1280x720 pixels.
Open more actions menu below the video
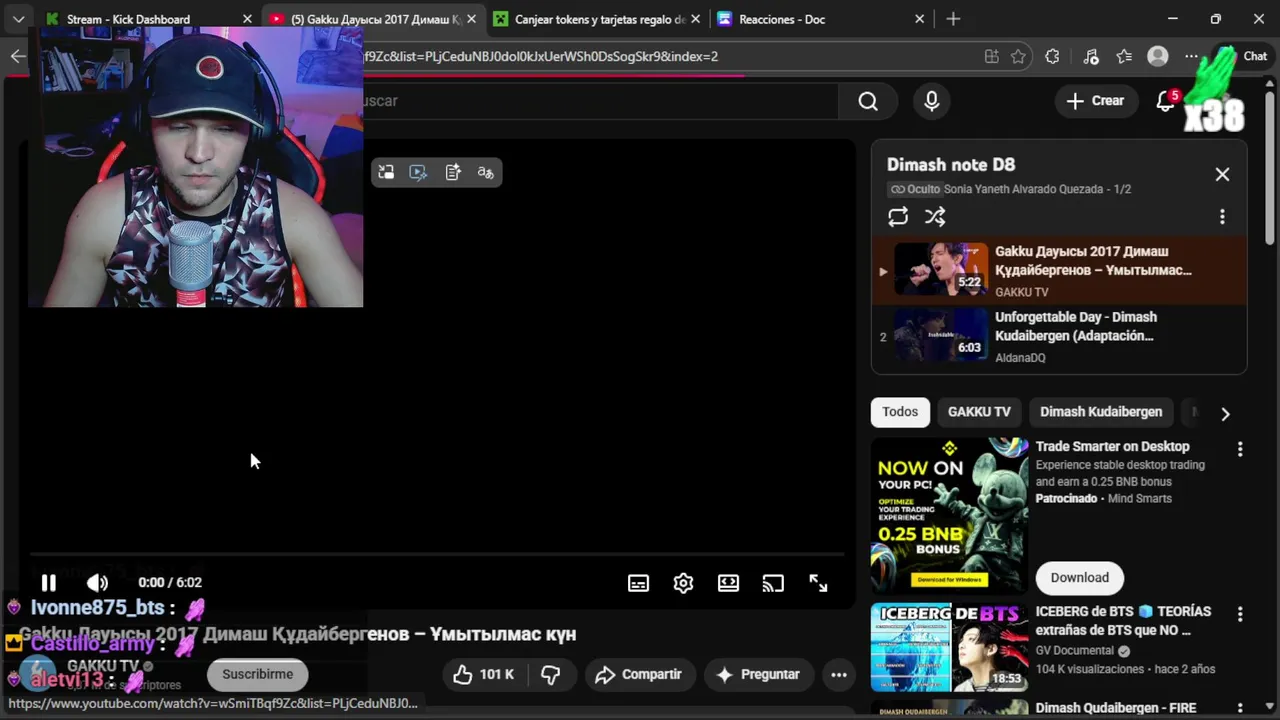(839, 675)
